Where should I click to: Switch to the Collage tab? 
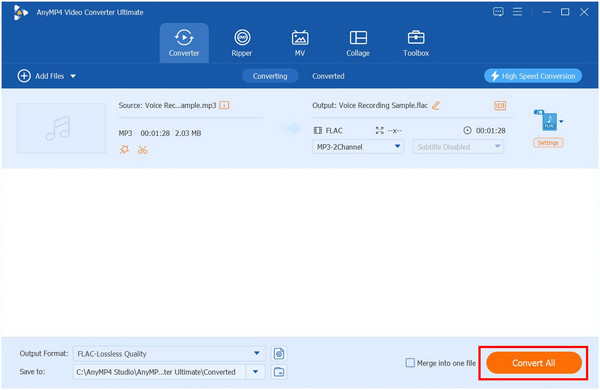pos(358,43)
